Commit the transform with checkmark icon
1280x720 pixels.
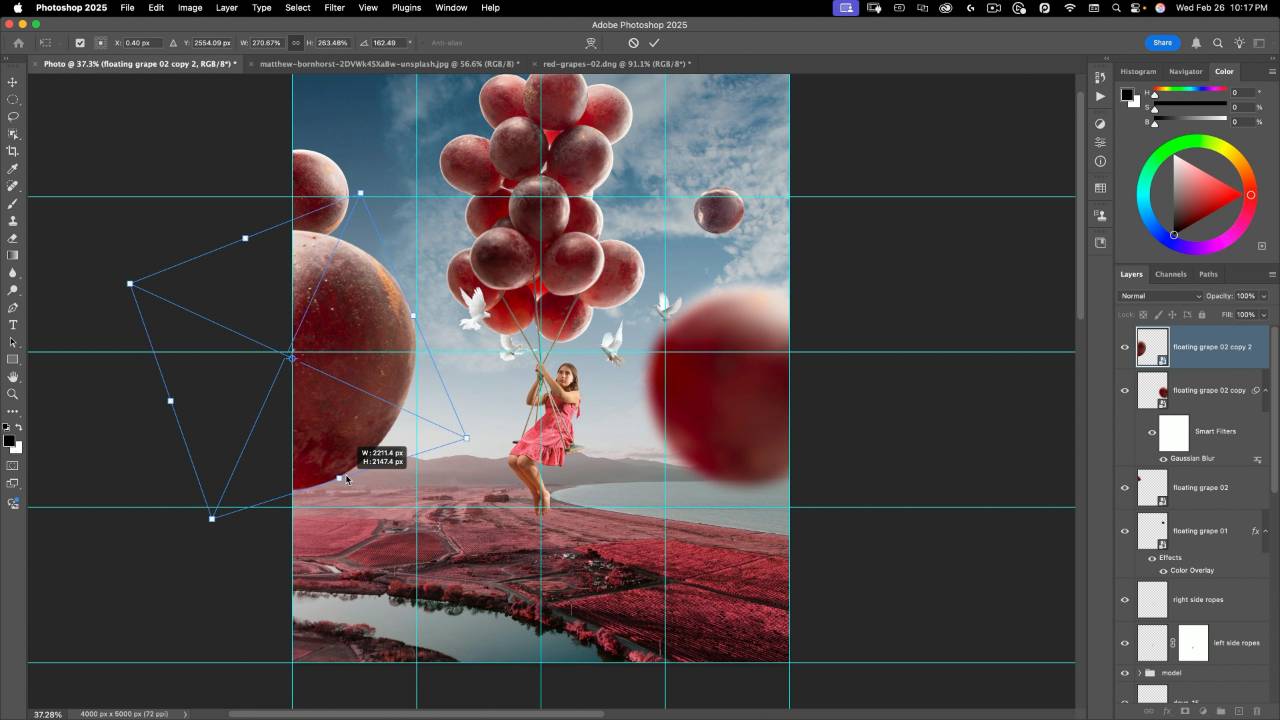[654, 43]
